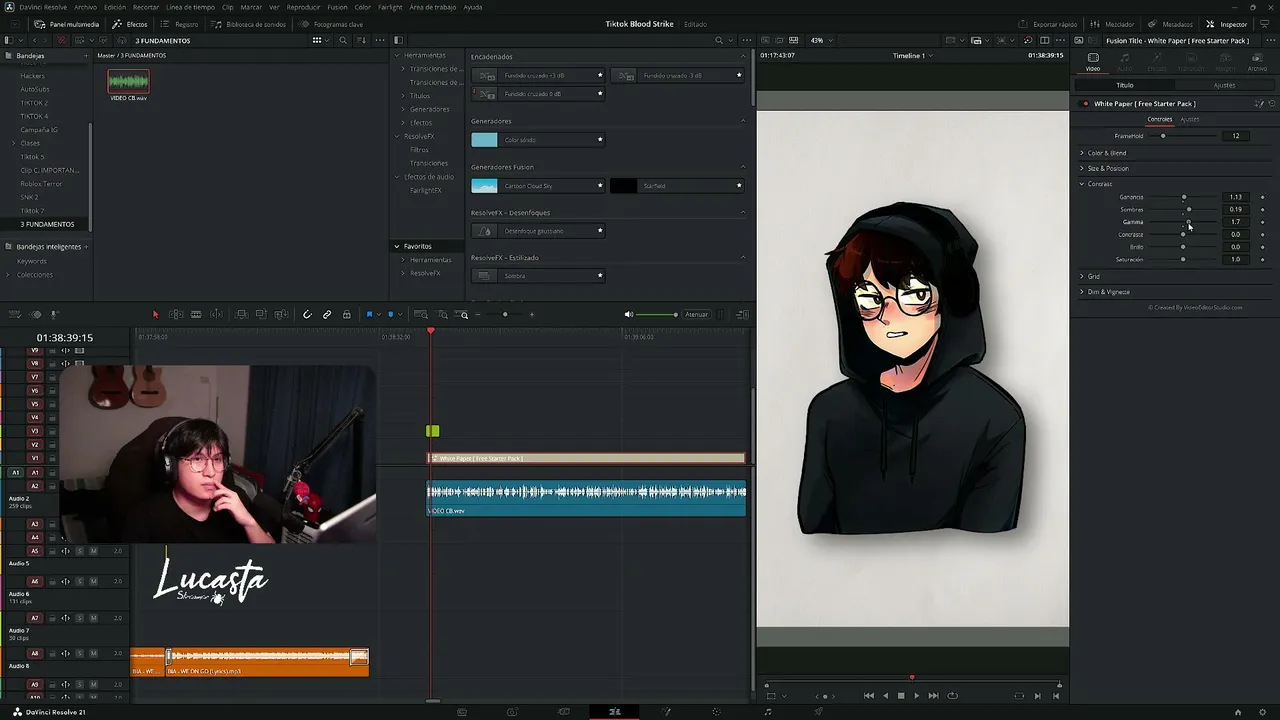The image size is (1280, 720).
Task: Open the marker color dropdown arrow
Action: point(399,315)
